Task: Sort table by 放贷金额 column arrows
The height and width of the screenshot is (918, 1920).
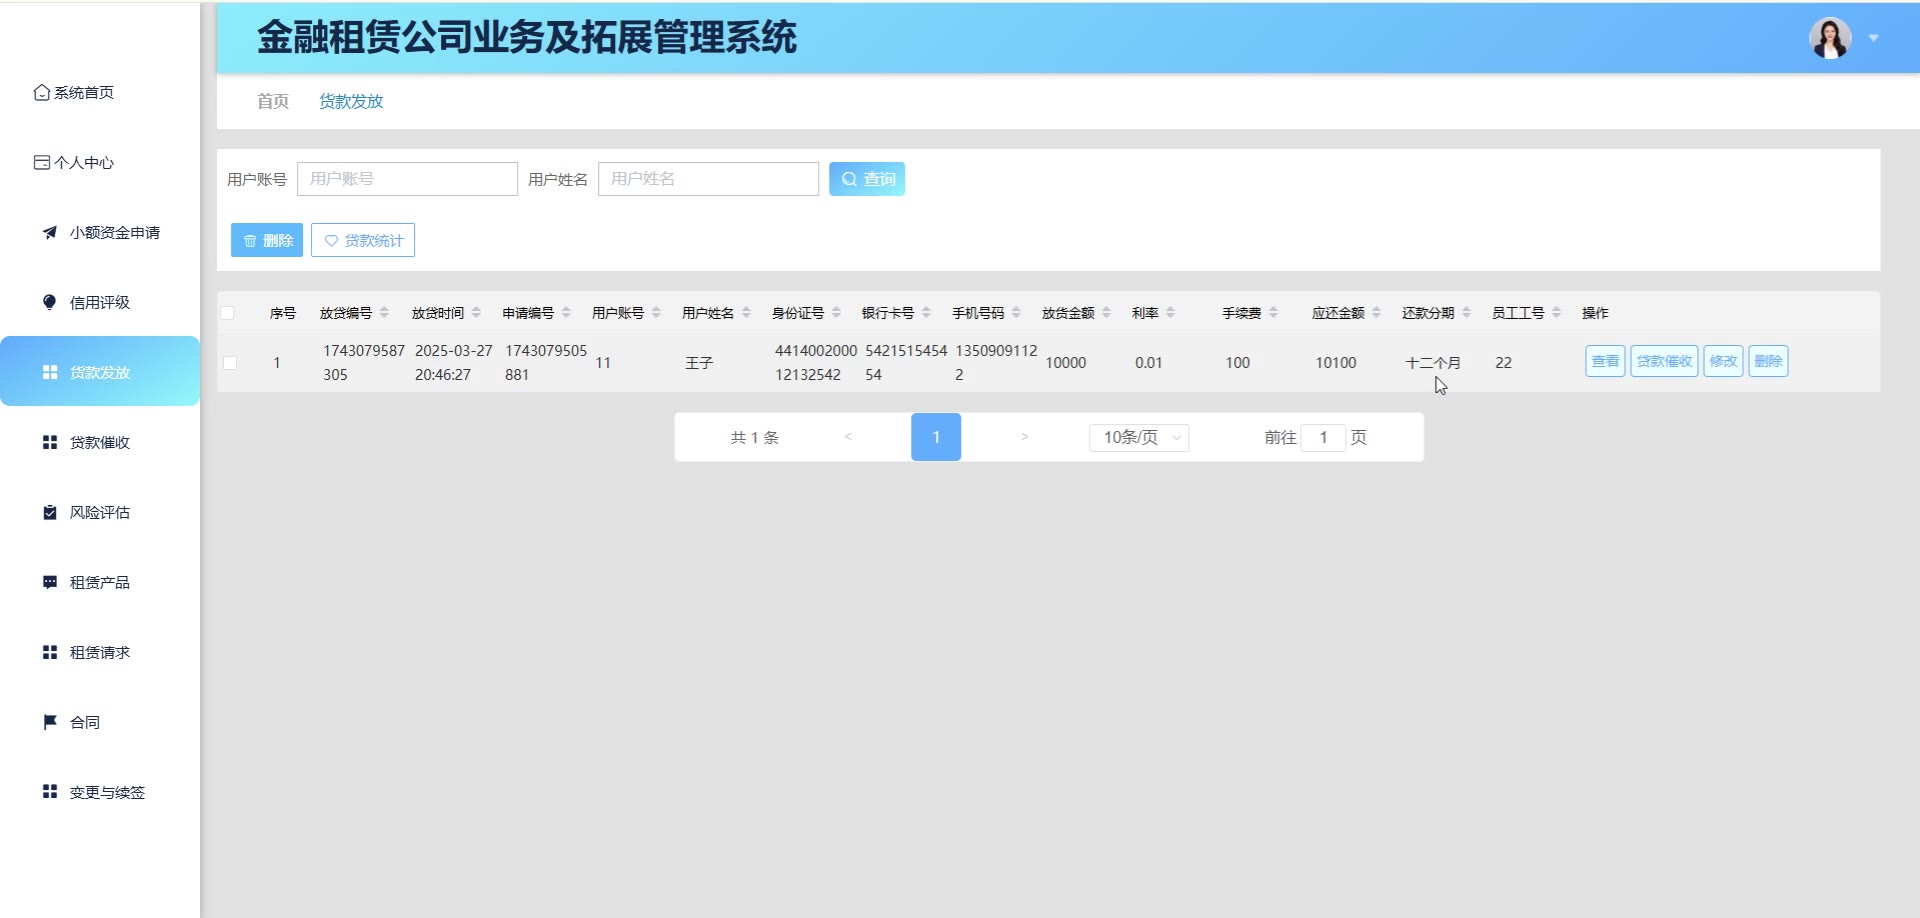Action: click(1107, 313)
